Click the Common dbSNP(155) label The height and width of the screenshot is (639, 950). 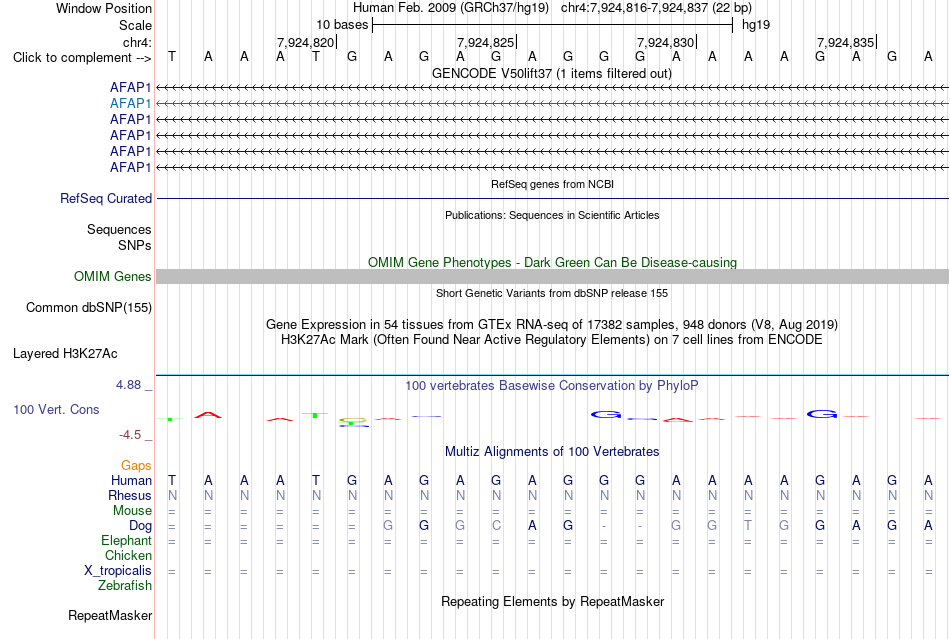88,308
